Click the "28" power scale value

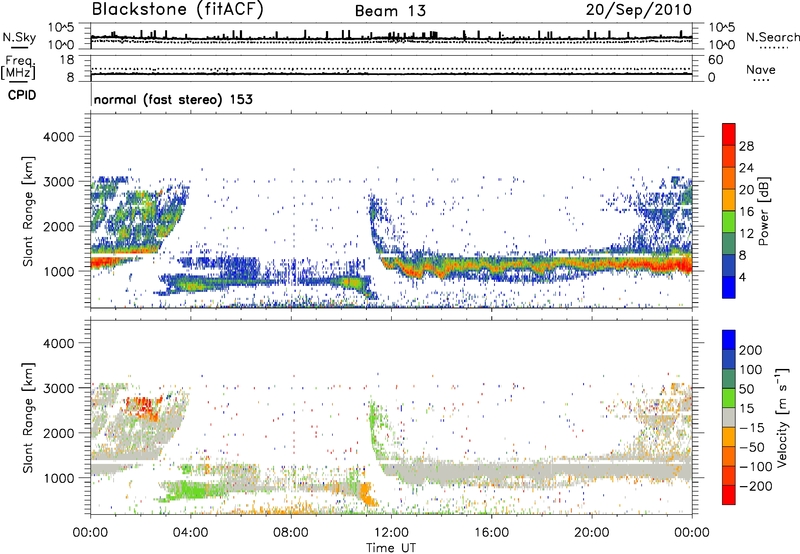[x=746, y=146]
